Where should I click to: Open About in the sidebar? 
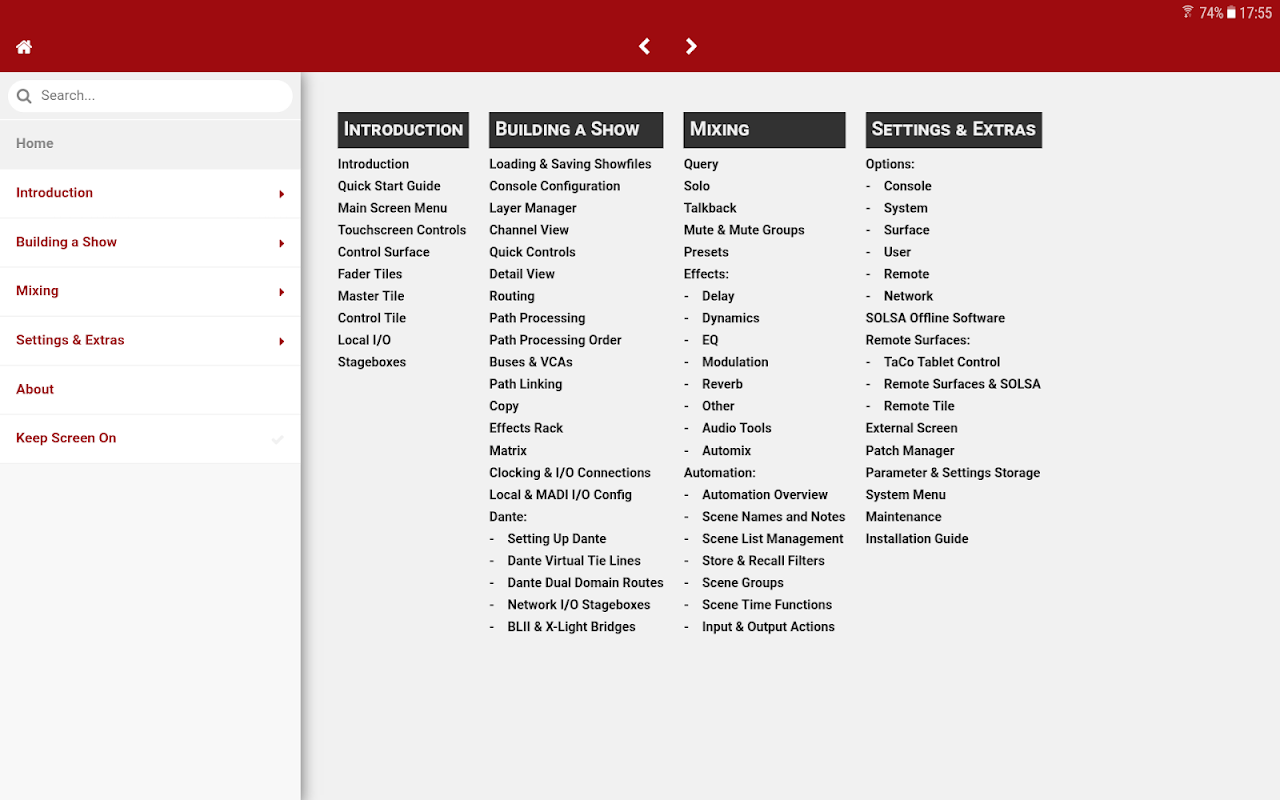click(150, 389)
